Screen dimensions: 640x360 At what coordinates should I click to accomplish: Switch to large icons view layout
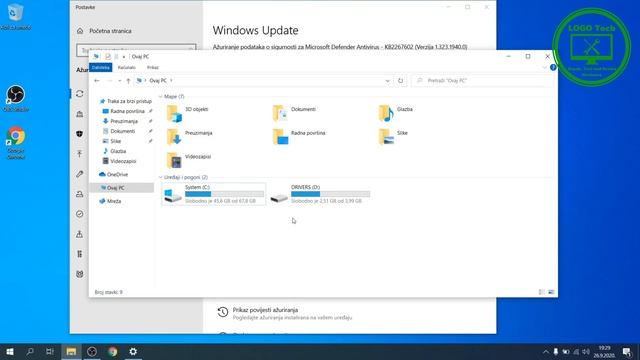(551, 292)
